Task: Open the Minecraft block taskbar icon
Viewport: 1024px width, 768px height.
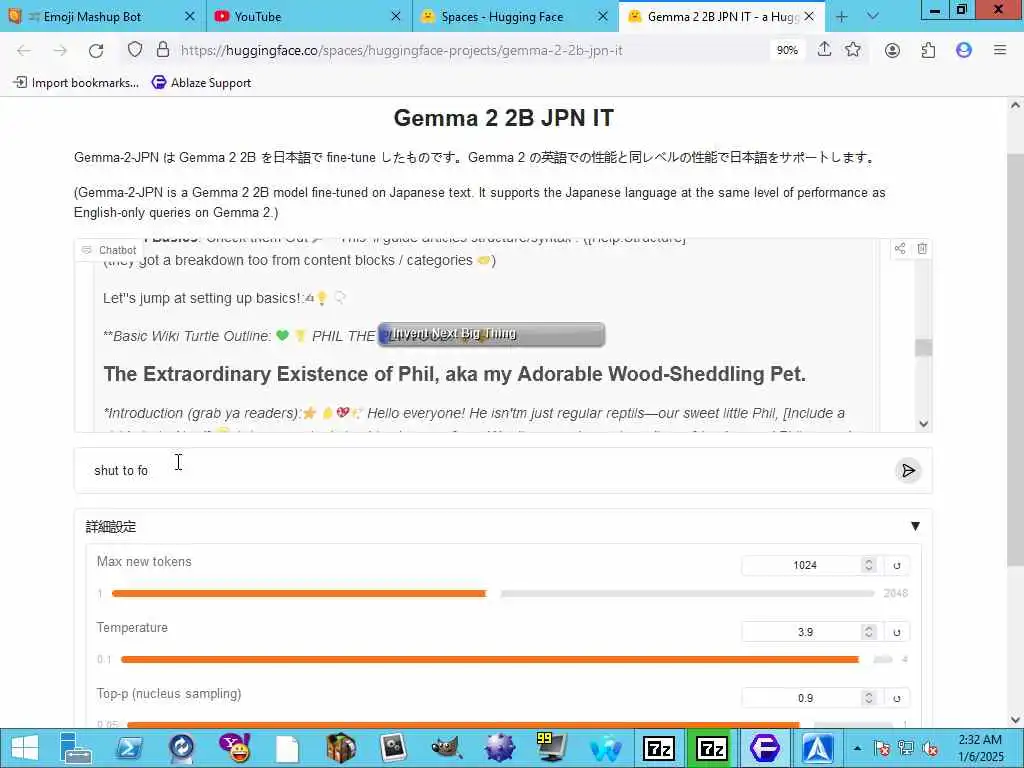Action: [x=341, y=748]
